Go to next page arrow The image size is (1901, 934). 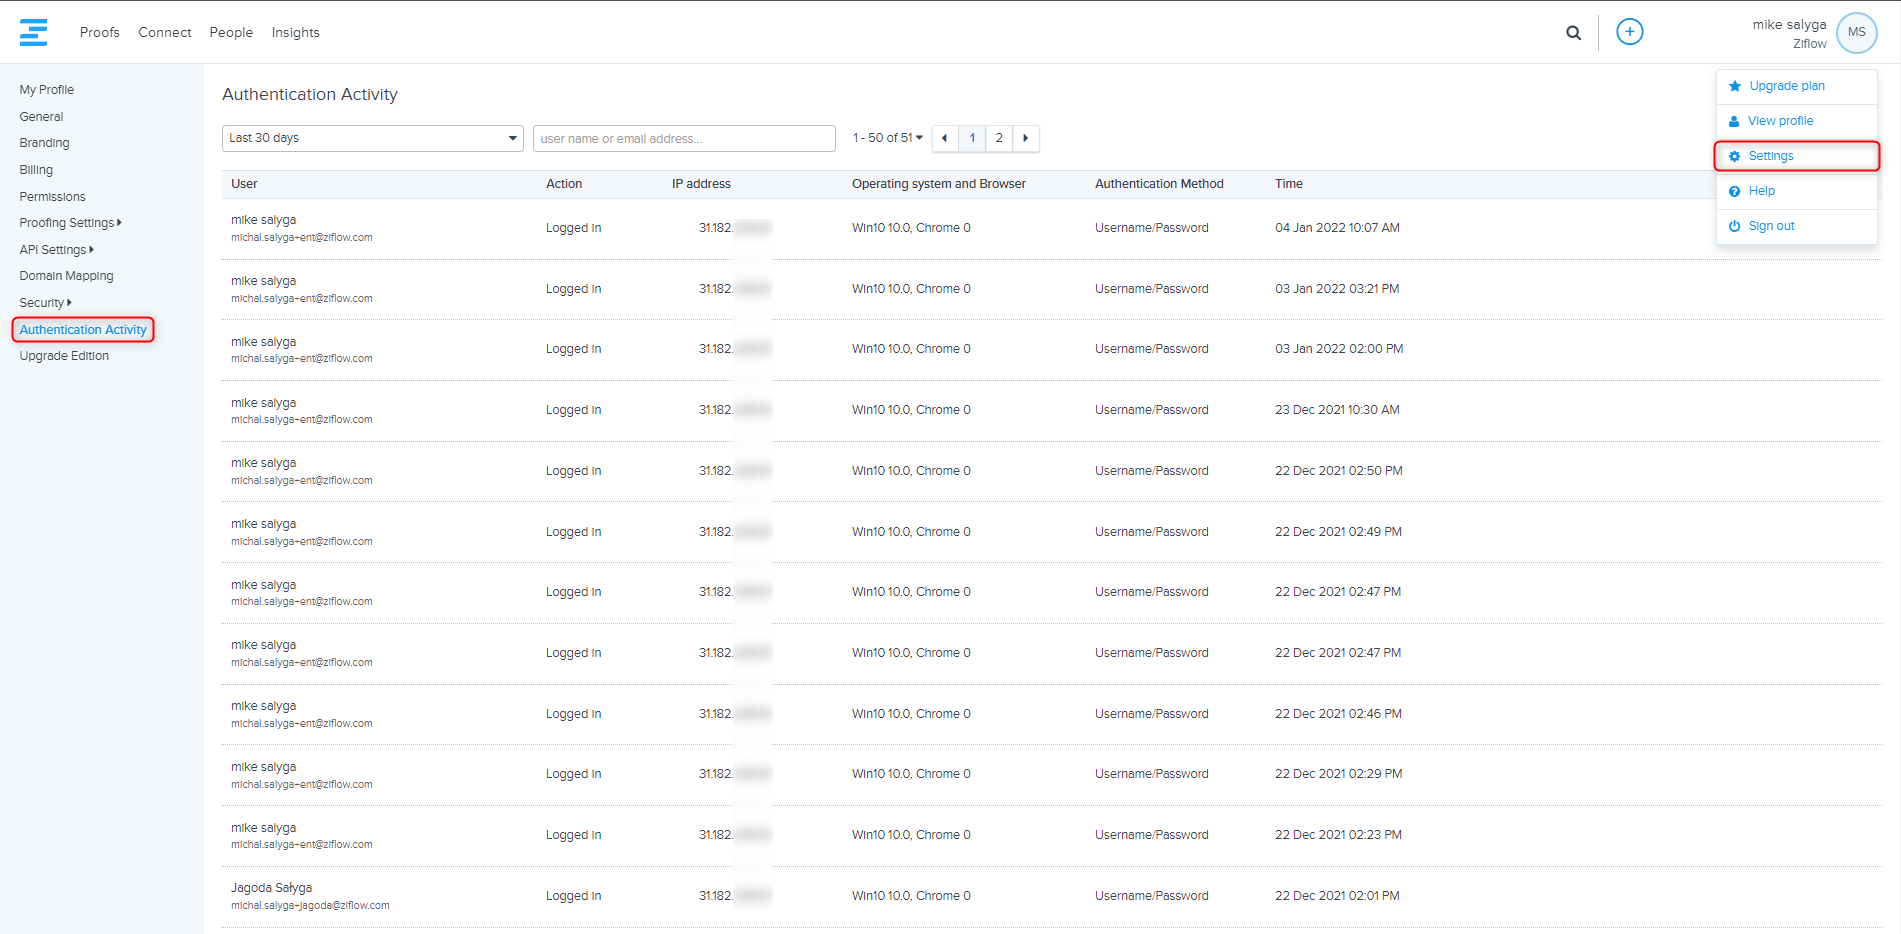[1025, 138]
